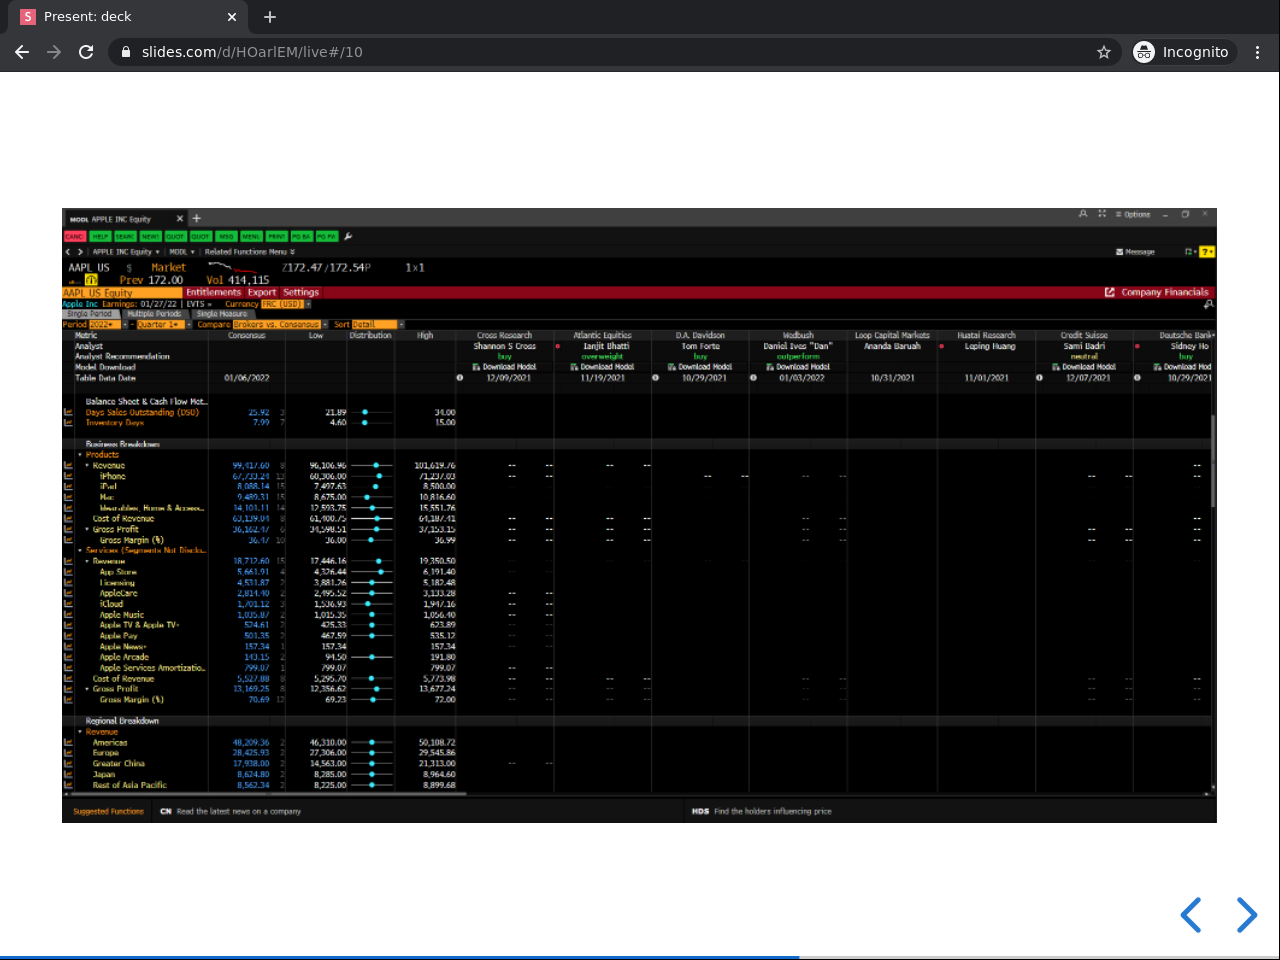The height and width of the screenshot is (960, 1280).
Task: Click the yellow help question mark icon
Action: (1207, 252)
